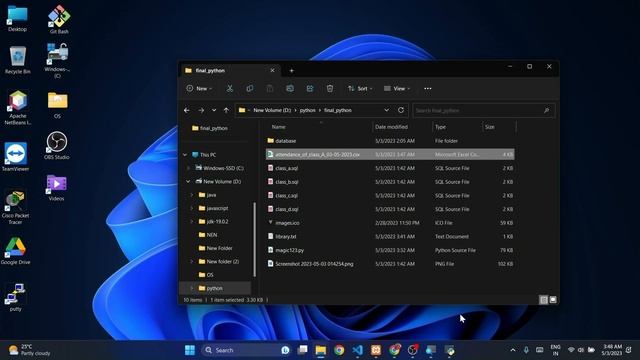Click the Search final_python input field

484,110
